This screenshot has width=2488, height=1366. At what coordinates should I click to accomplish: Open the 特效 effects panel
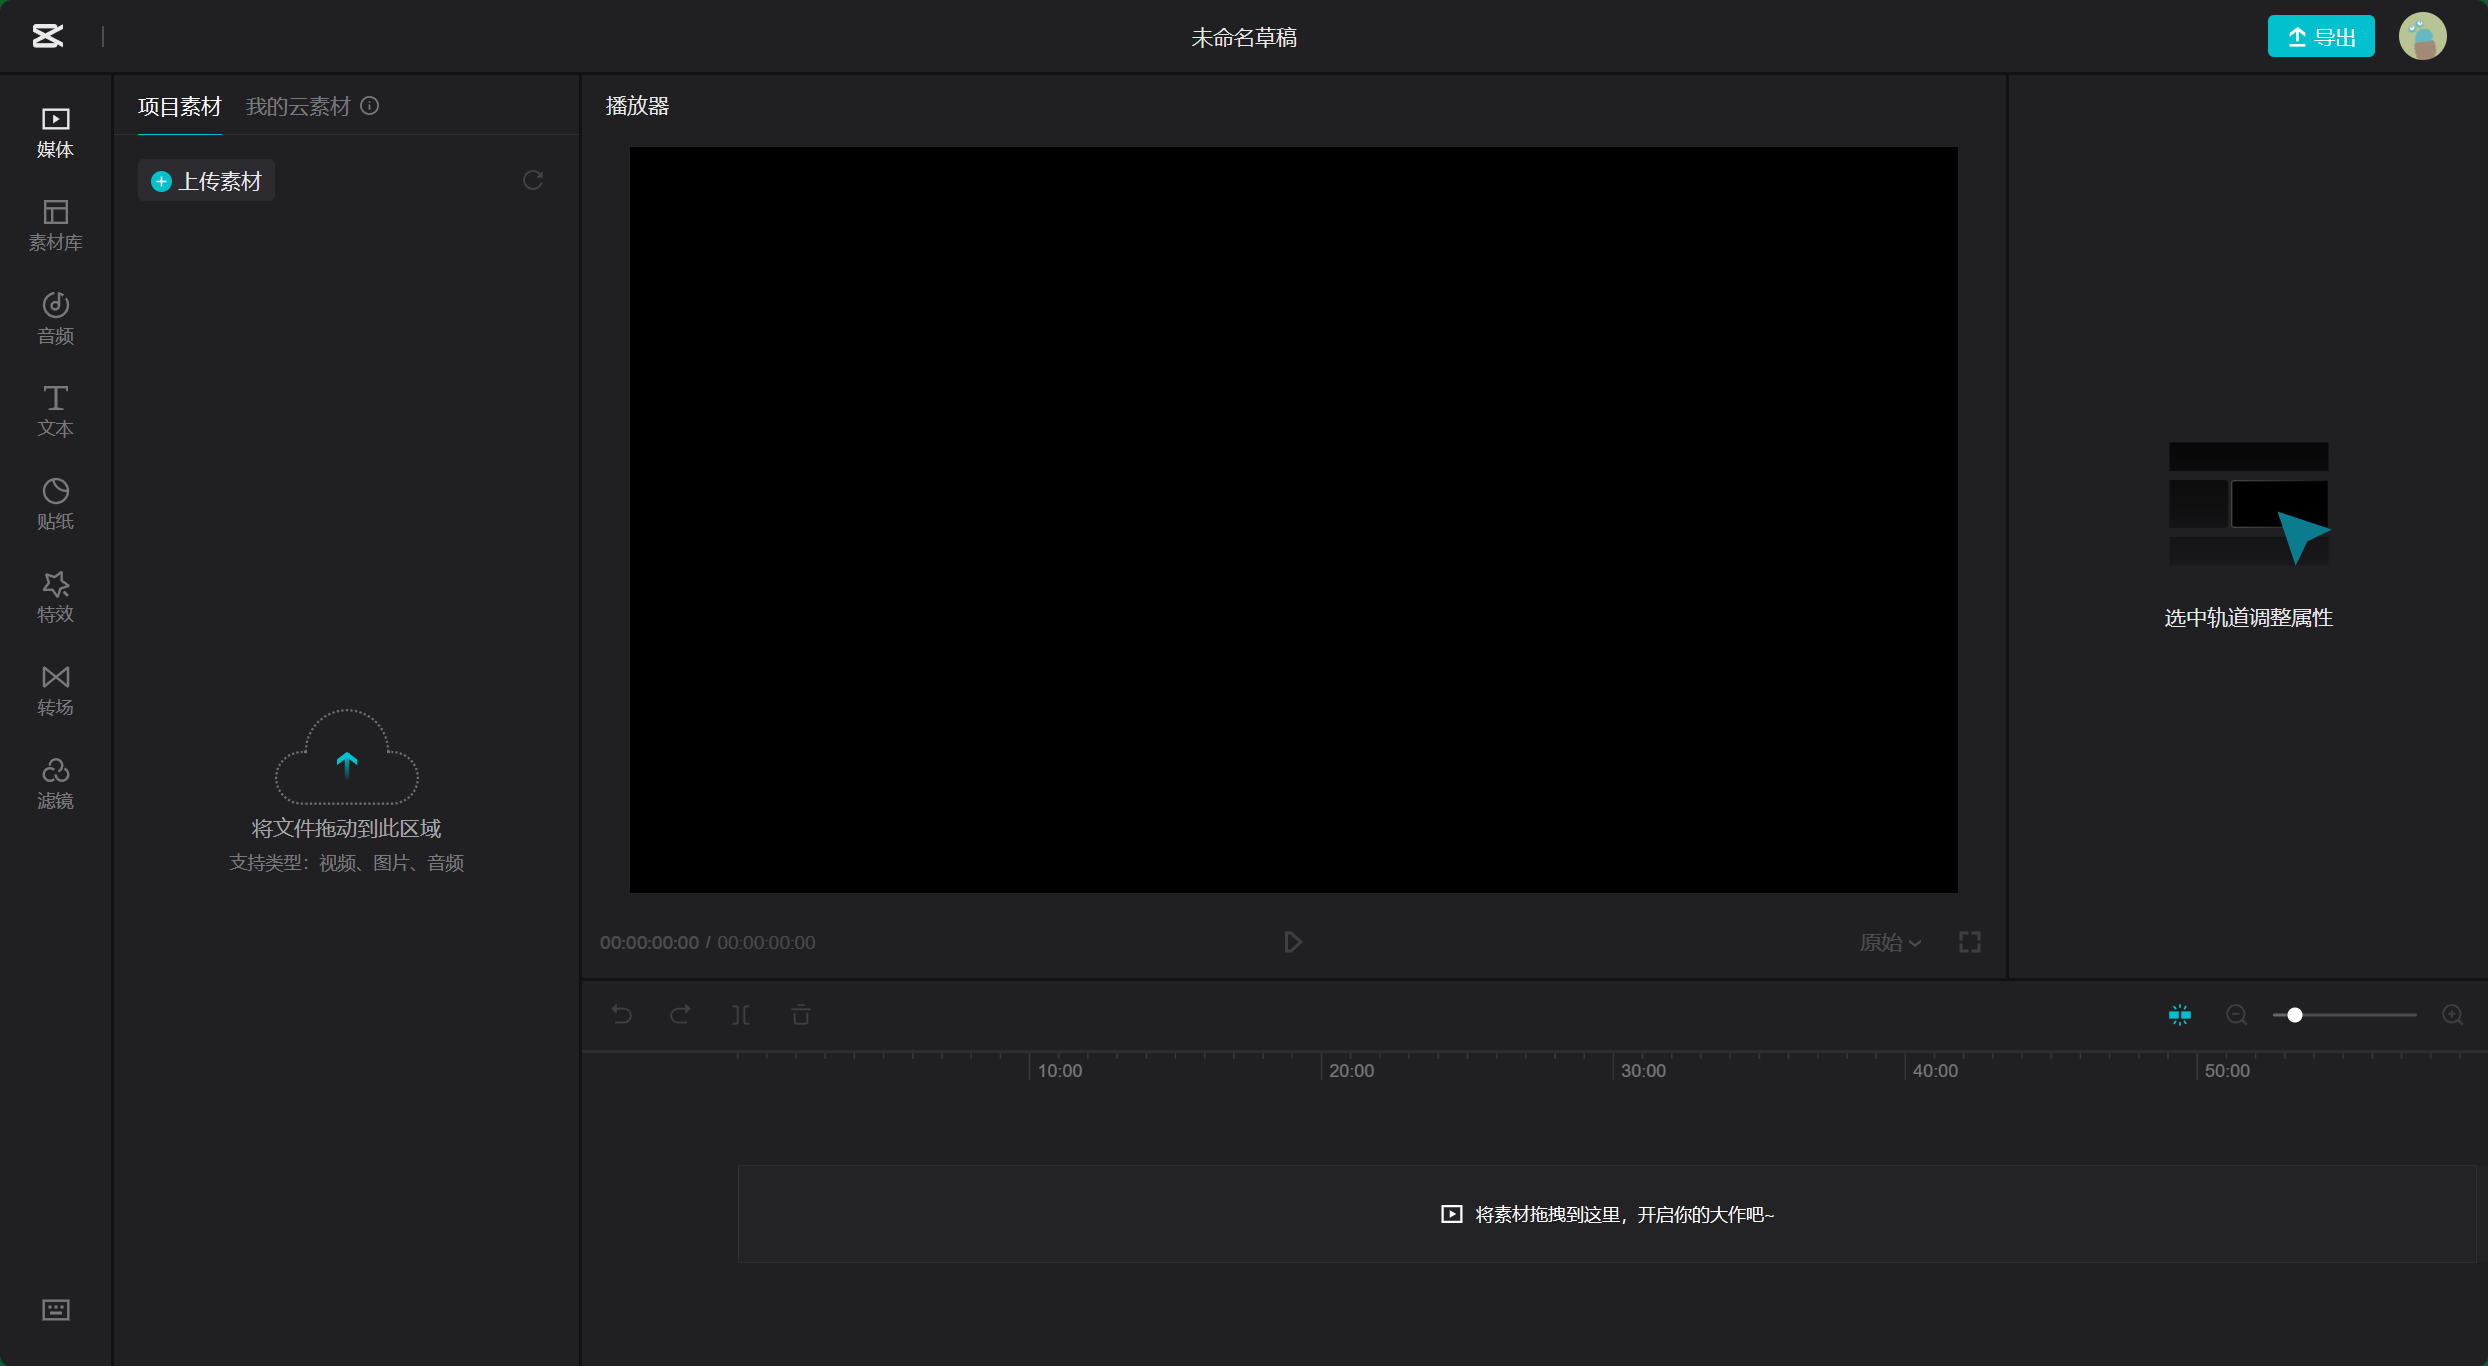click(55, 597)
